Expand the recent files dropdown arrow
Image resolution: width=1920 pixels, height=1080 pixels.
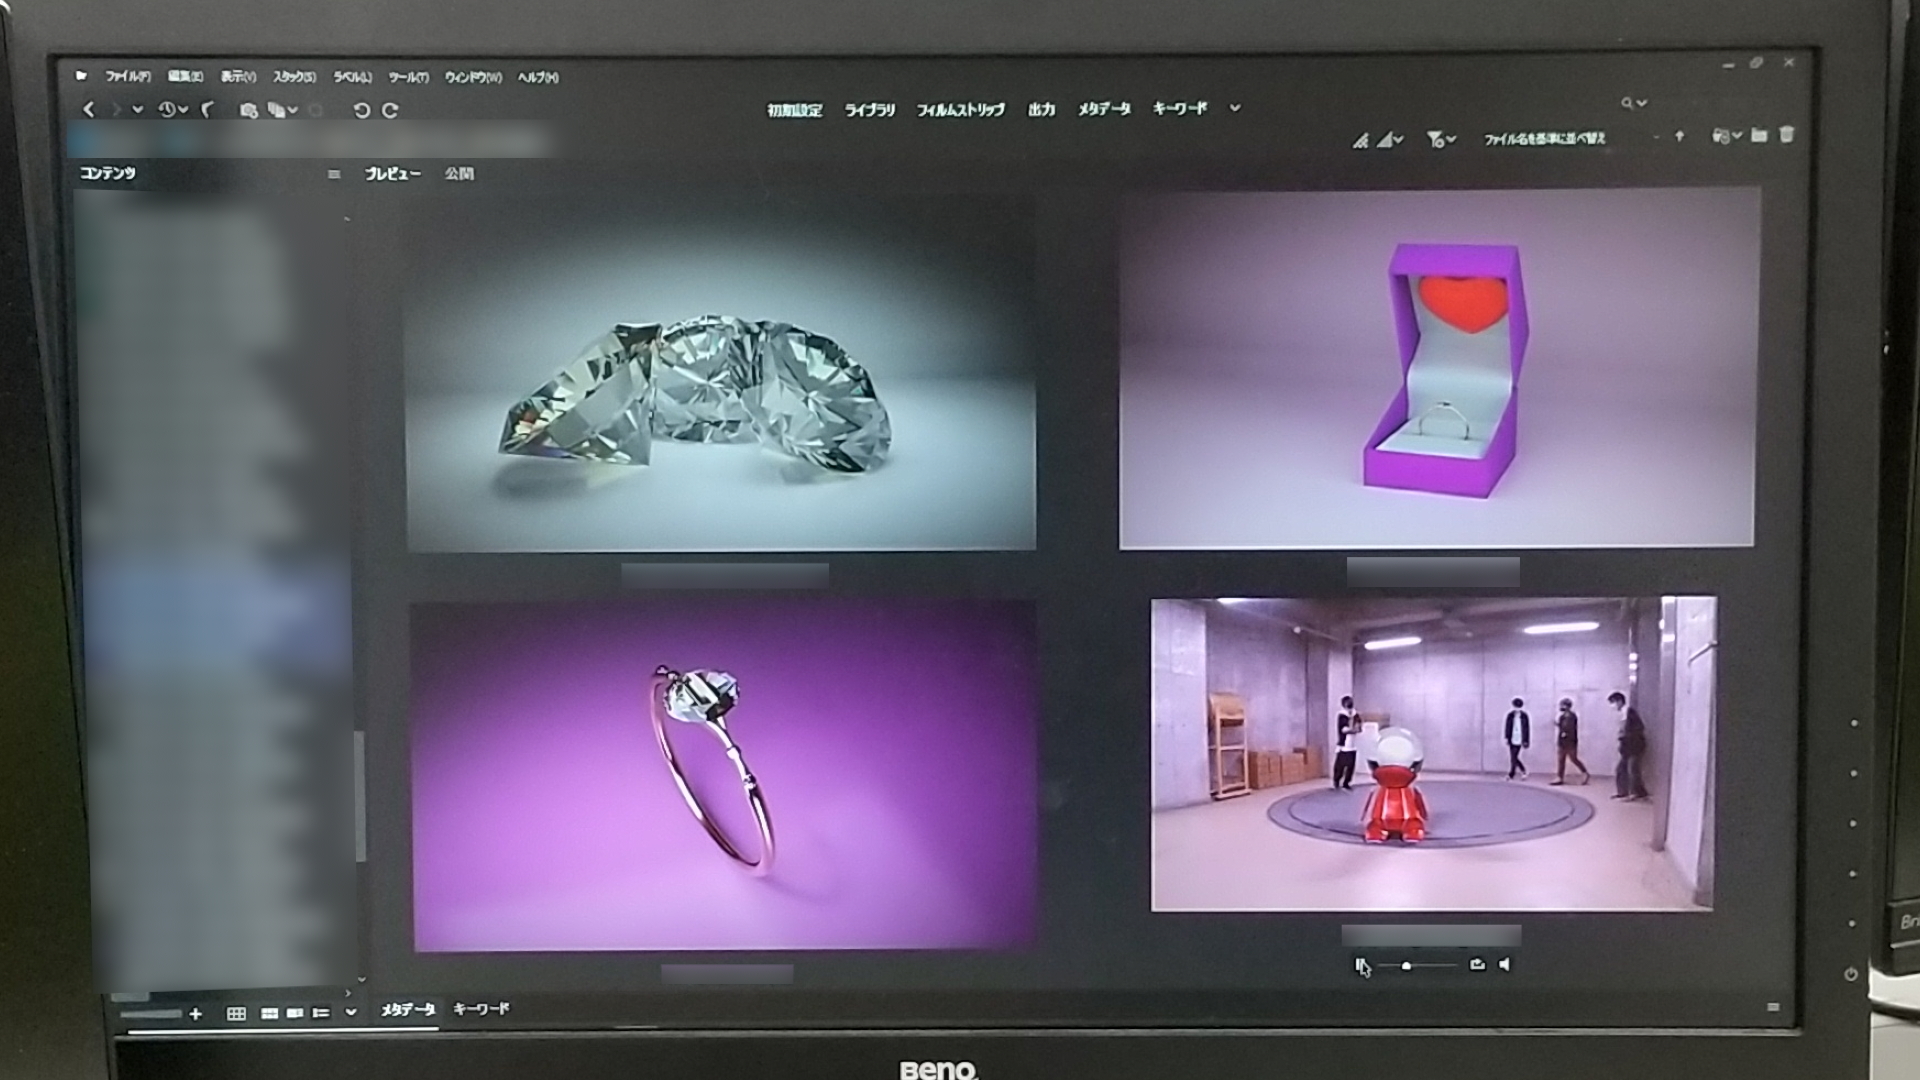183,110
